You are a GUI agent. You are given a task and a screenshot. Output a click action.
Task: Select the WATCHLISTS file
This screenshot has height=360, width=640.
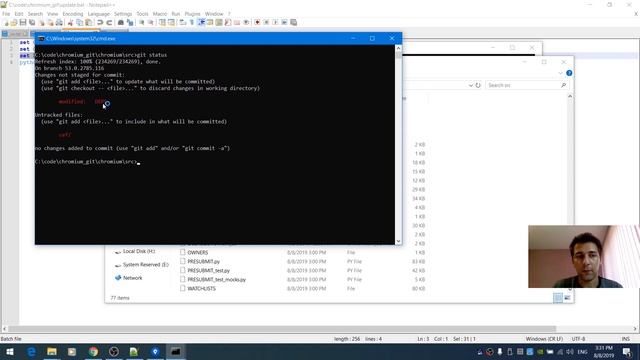[202, 289]
